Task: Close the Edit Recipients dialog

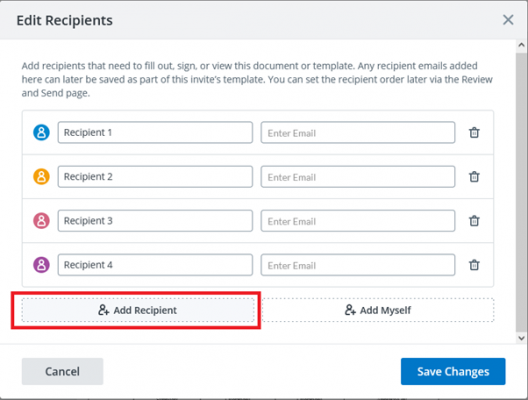Action: [x=508, y=20]
